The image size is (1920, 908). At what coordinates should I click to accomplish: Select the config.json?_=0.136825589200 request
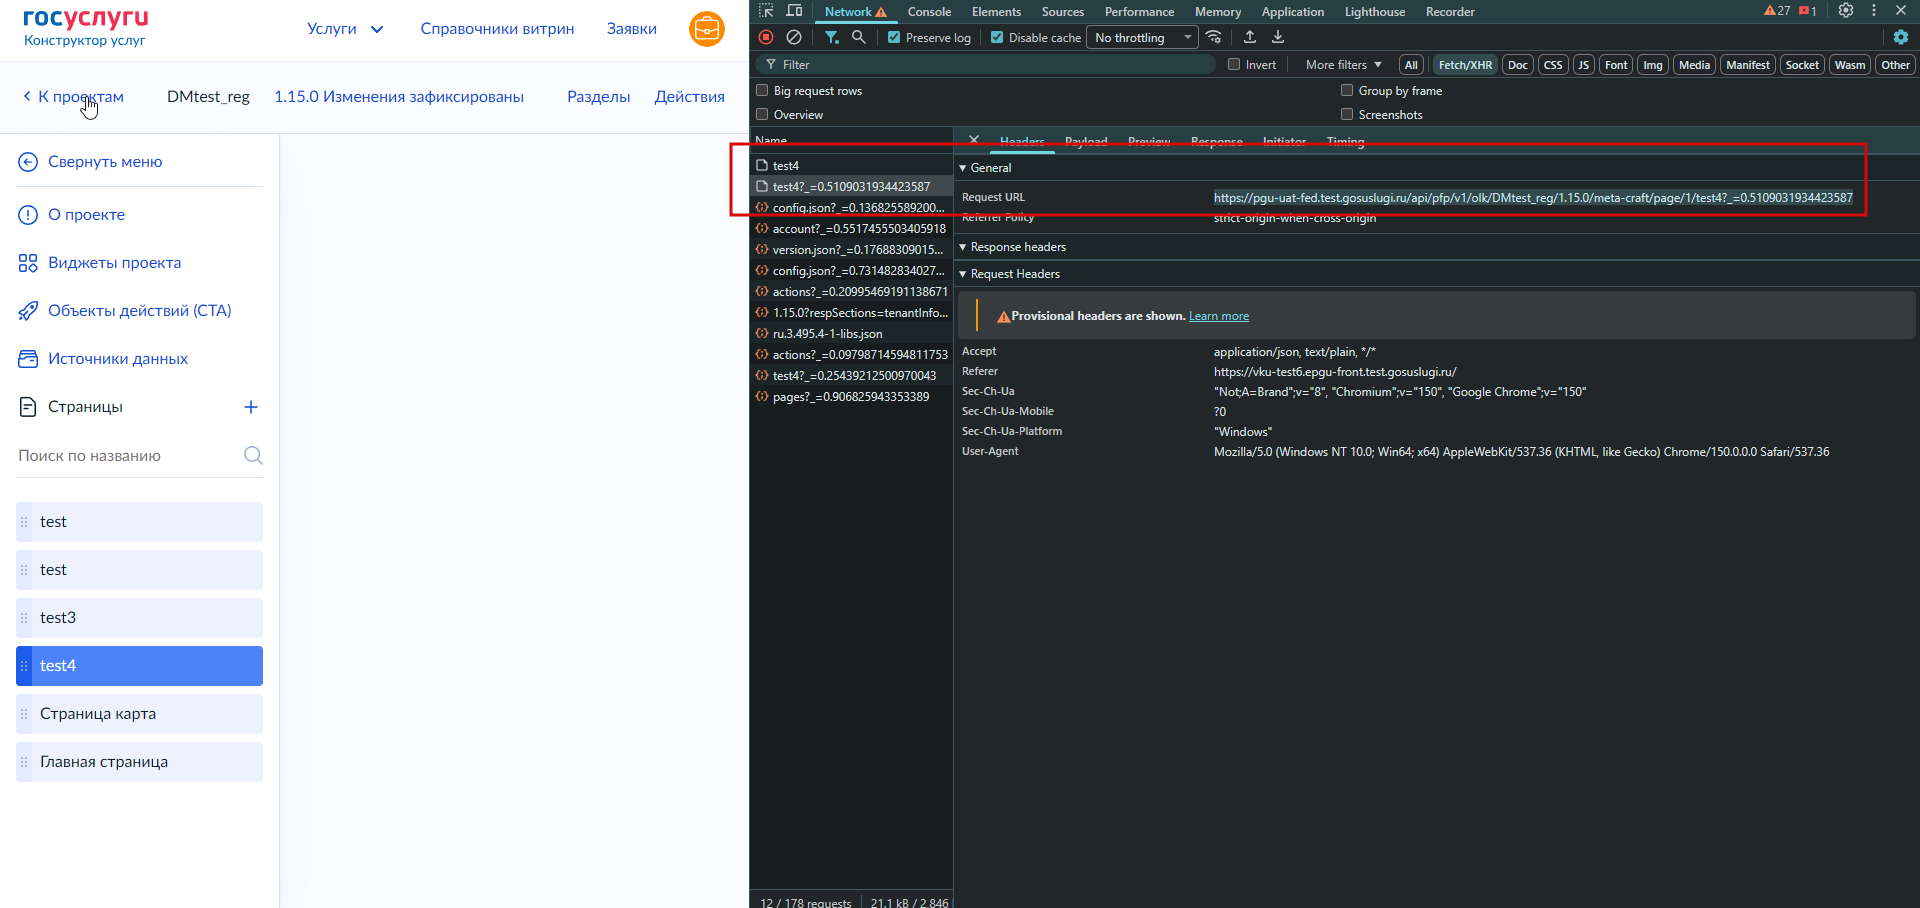coord(851,208)
